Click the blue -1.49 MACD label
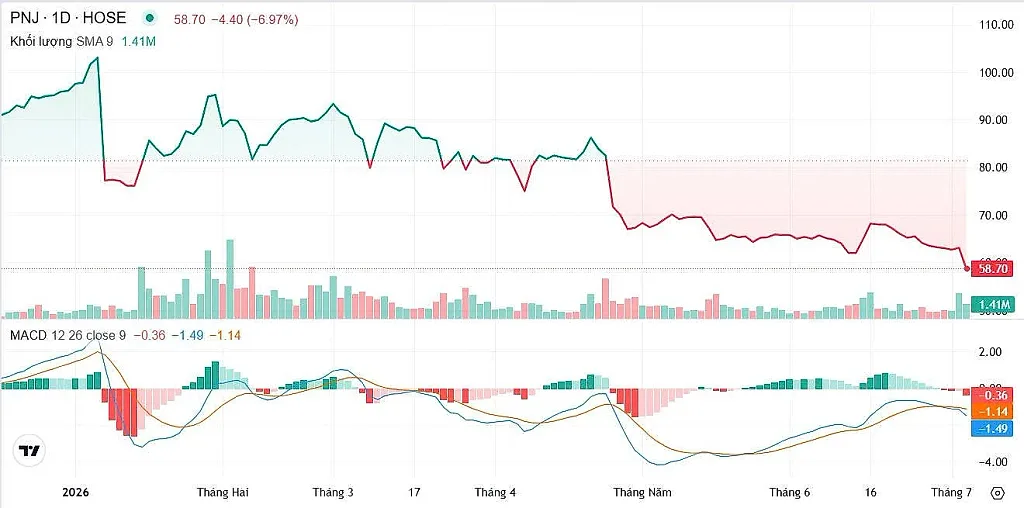This screenshot has width=1024, height=508. [x=991, y=428]
